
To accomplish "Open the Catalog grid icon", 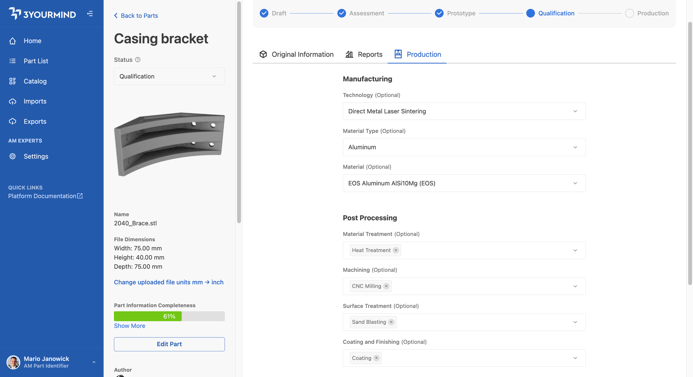I will [x=12, y=81].
